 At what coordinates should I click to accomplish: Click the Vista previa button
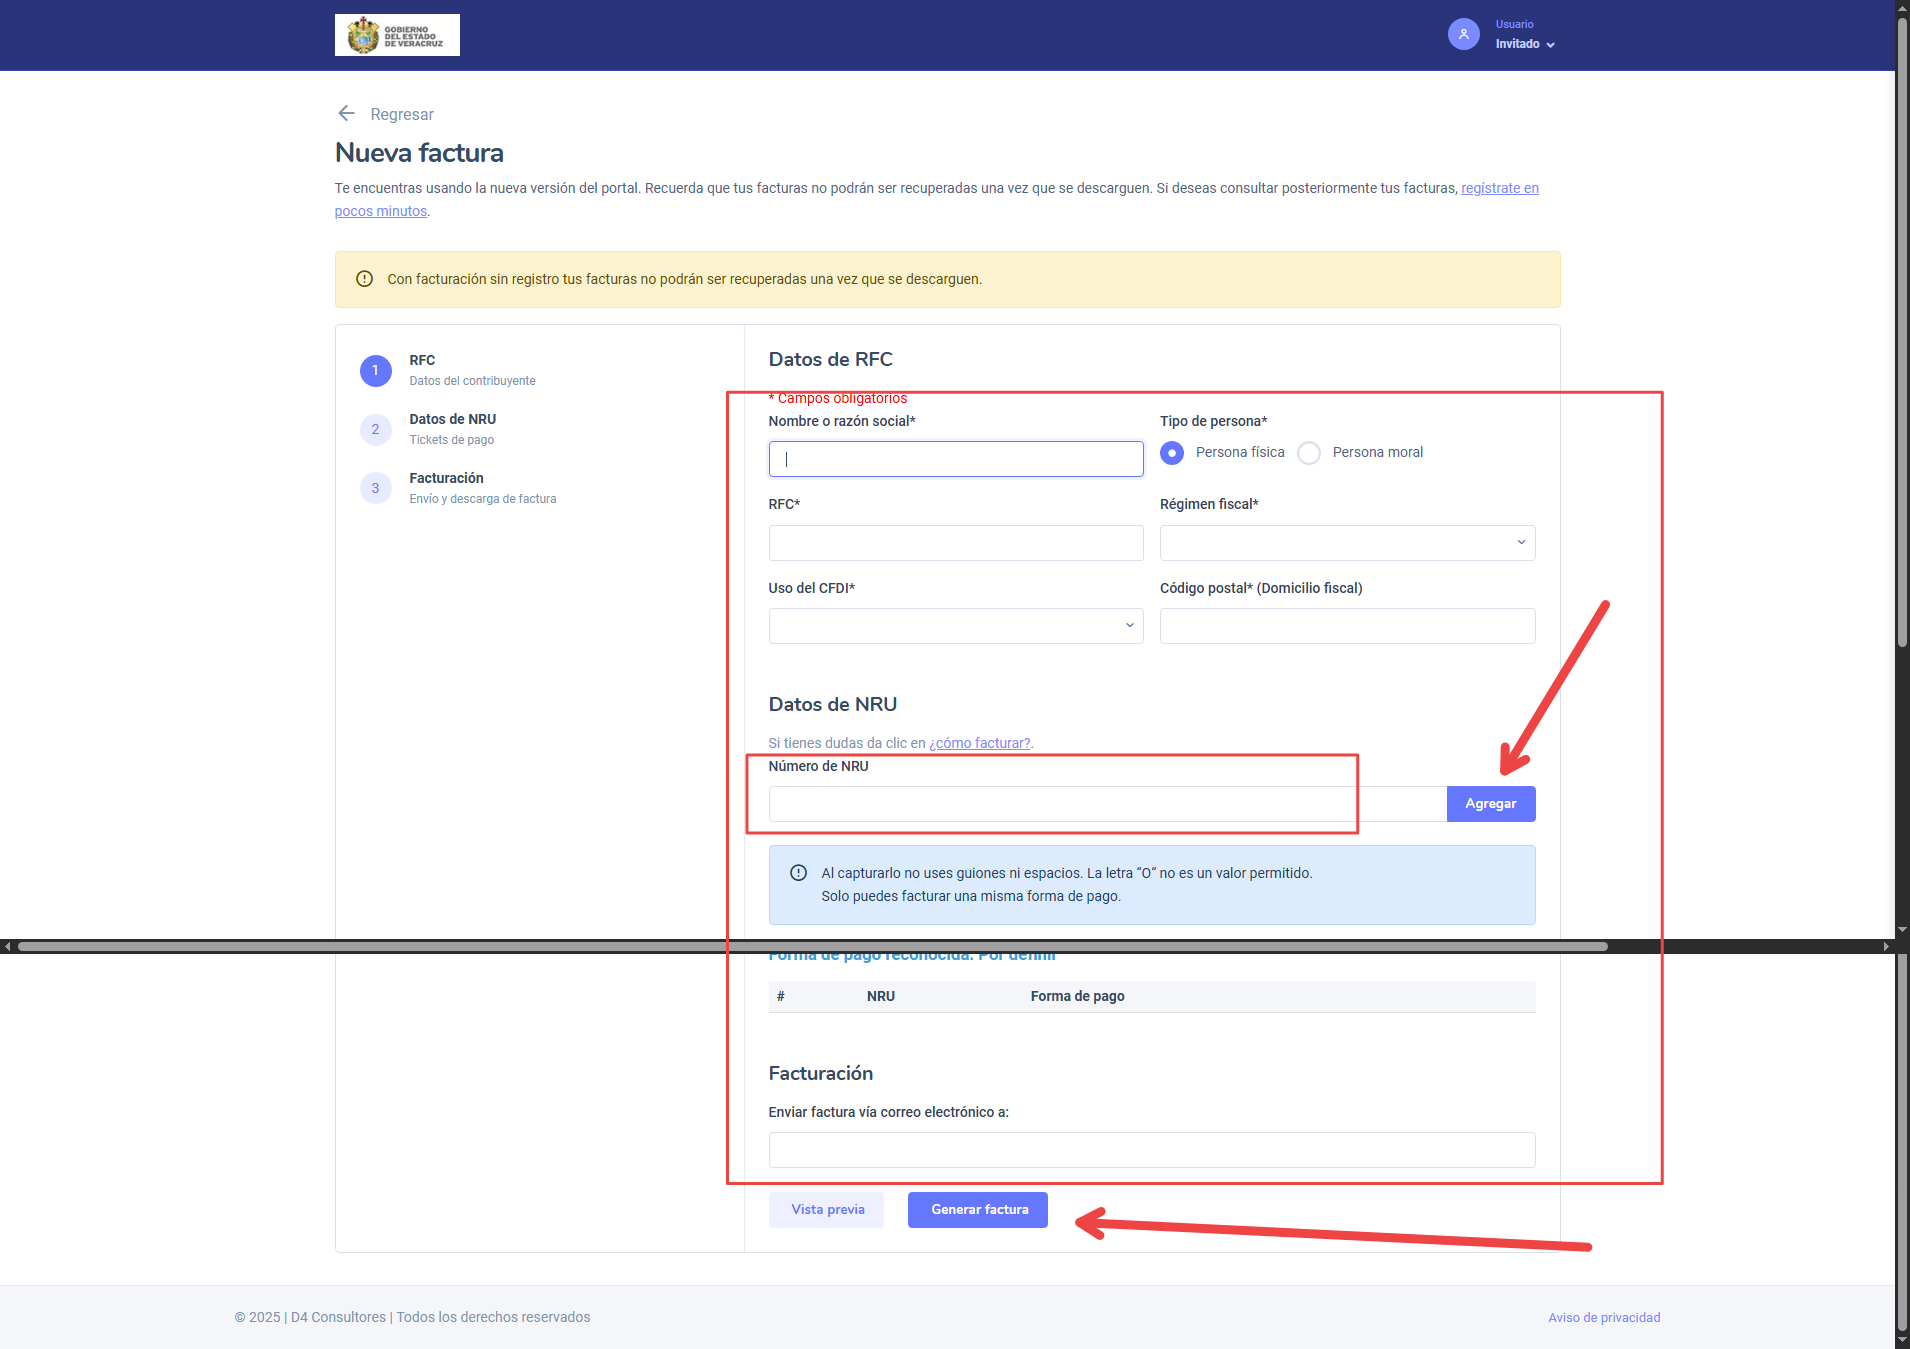[x=827, y=1210]
